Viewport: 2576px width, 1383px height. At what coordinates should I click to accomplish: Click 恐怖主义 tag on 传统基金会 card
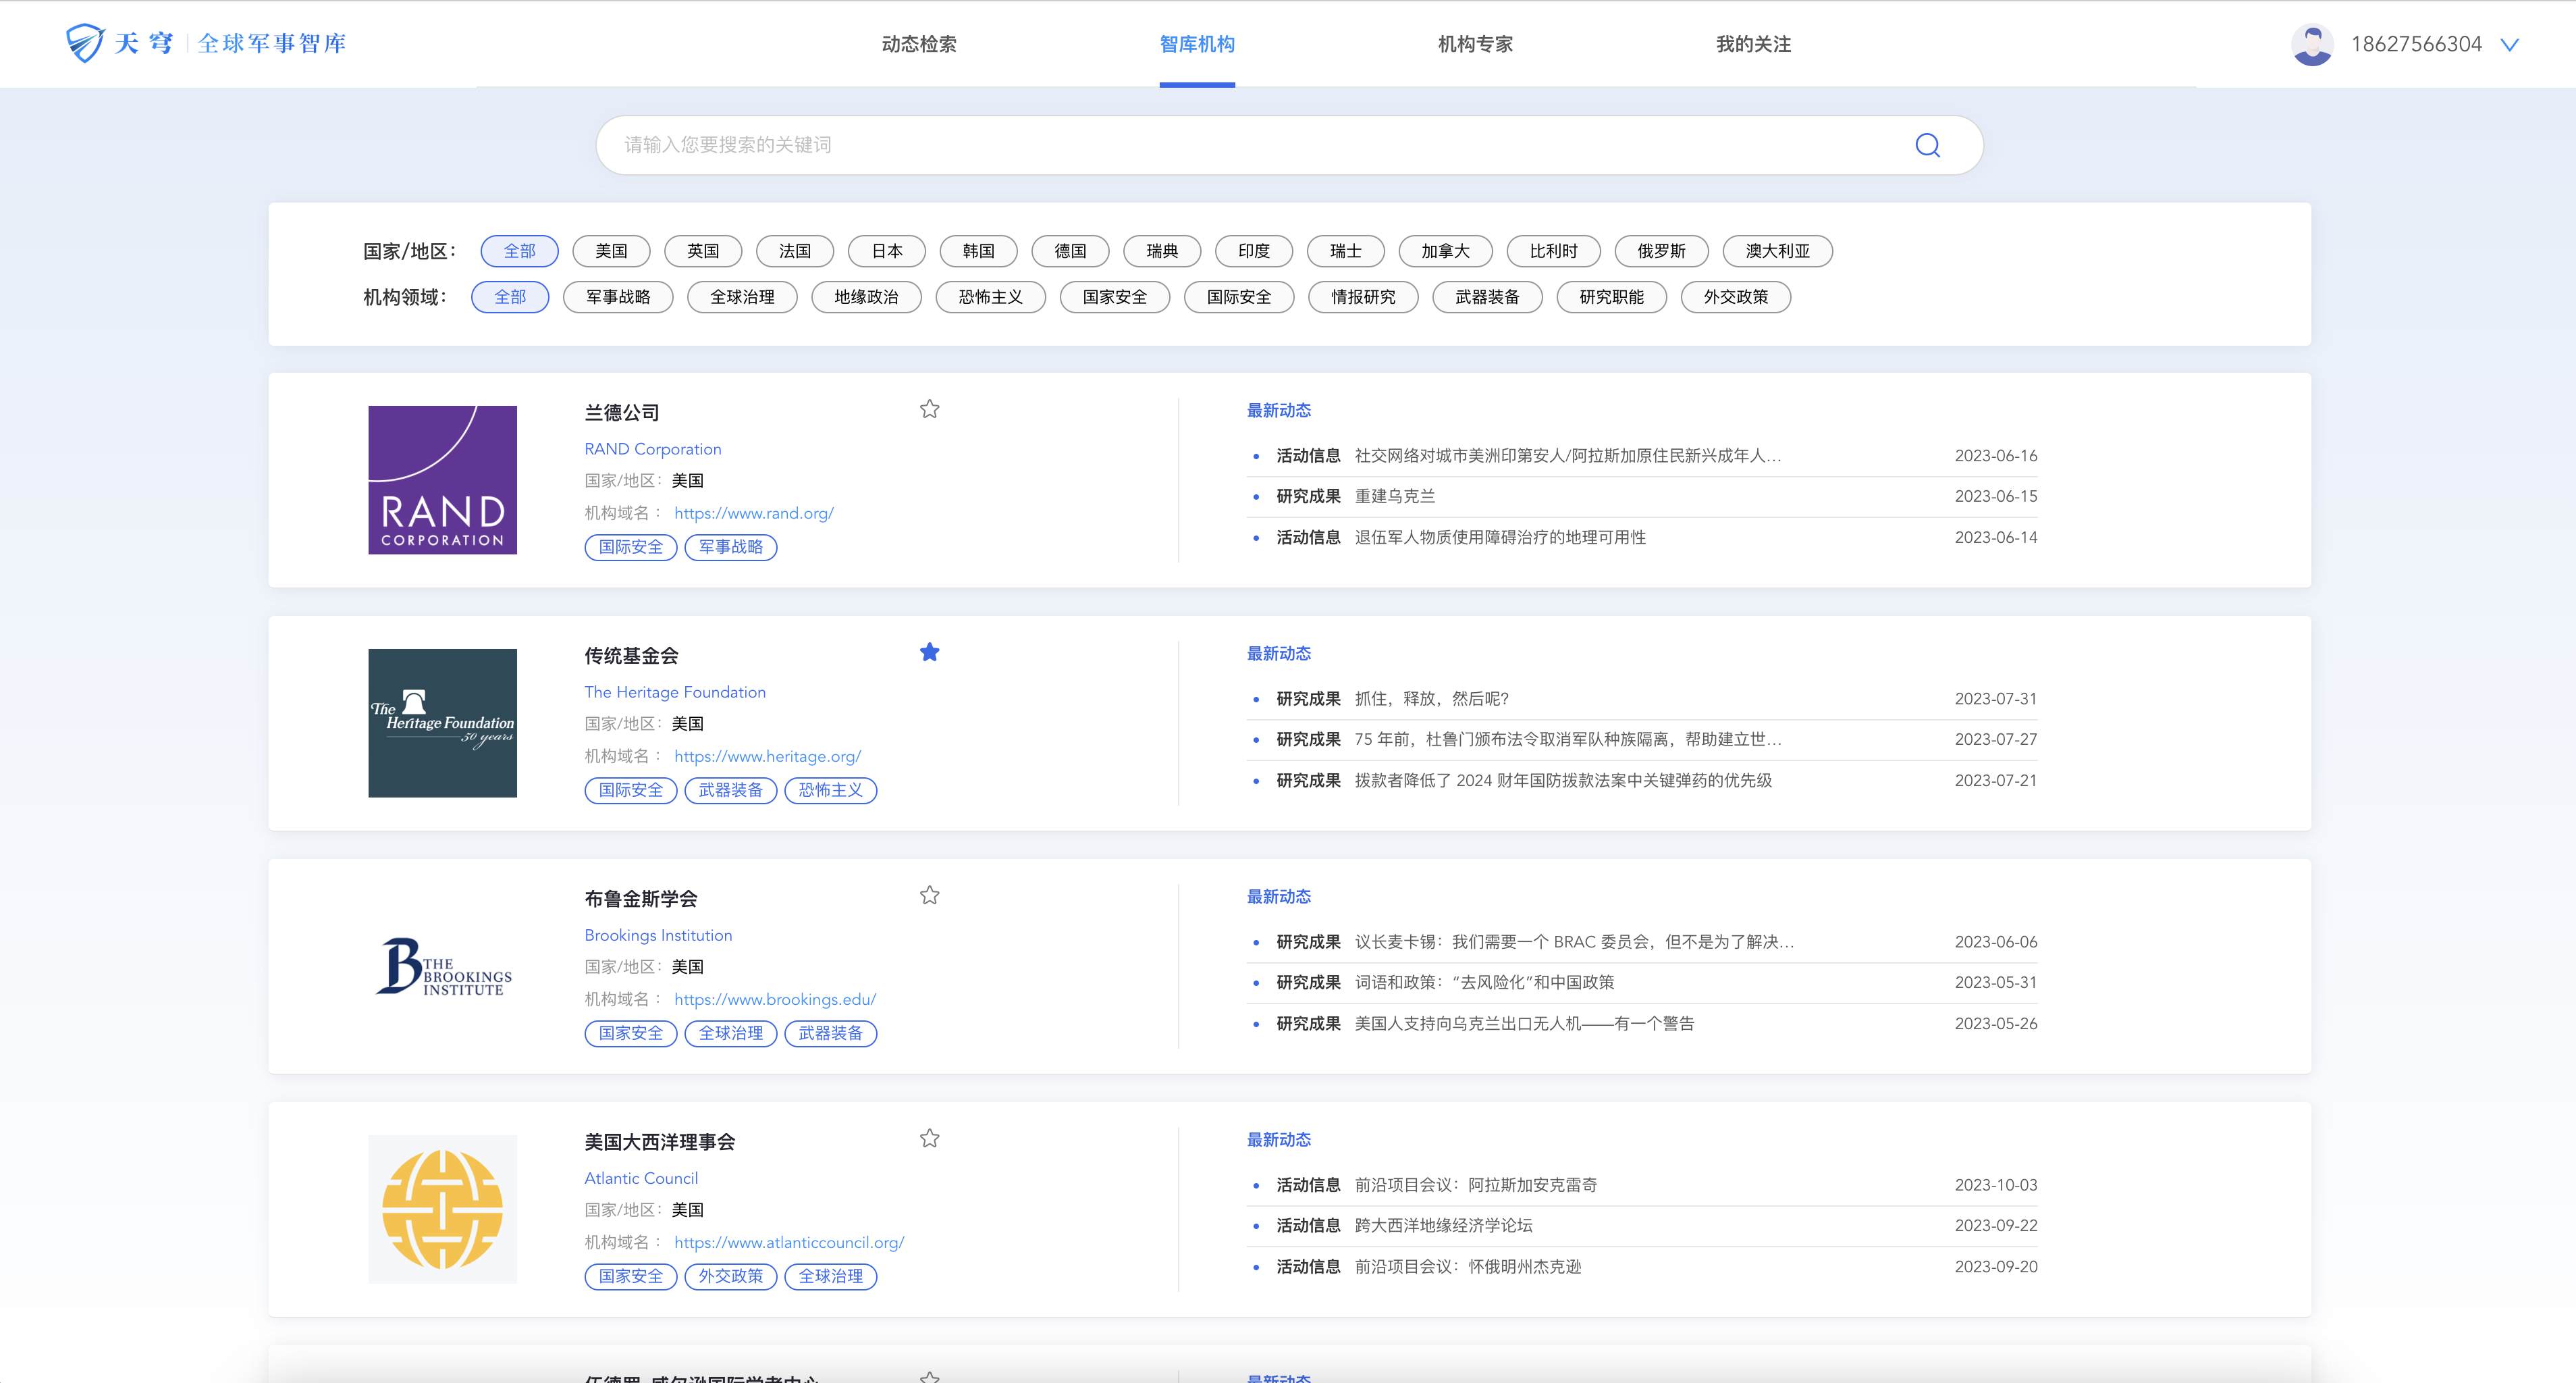(x=831, y=790)
